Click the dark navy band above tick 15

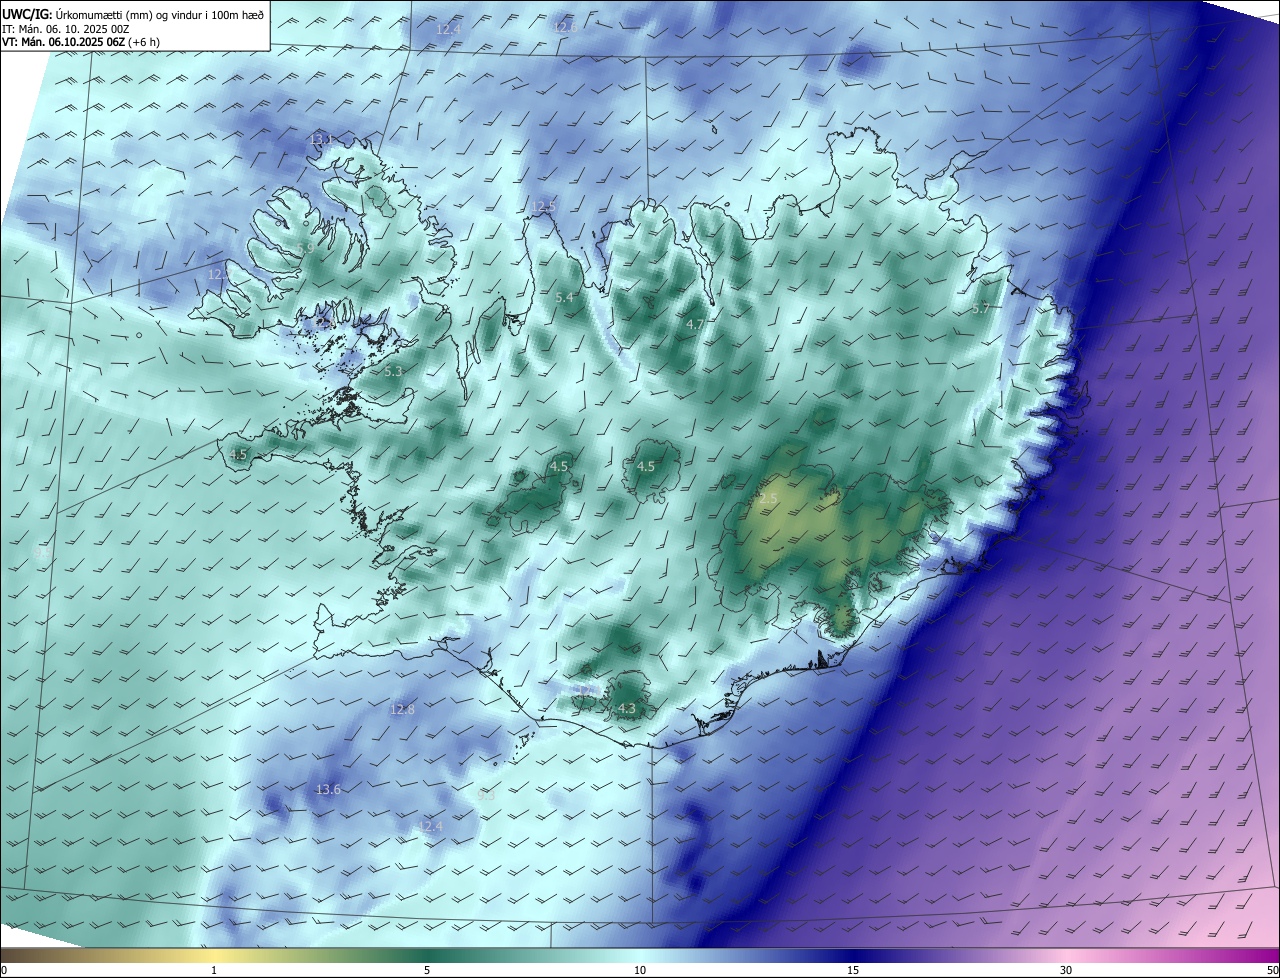click(853, 955)
